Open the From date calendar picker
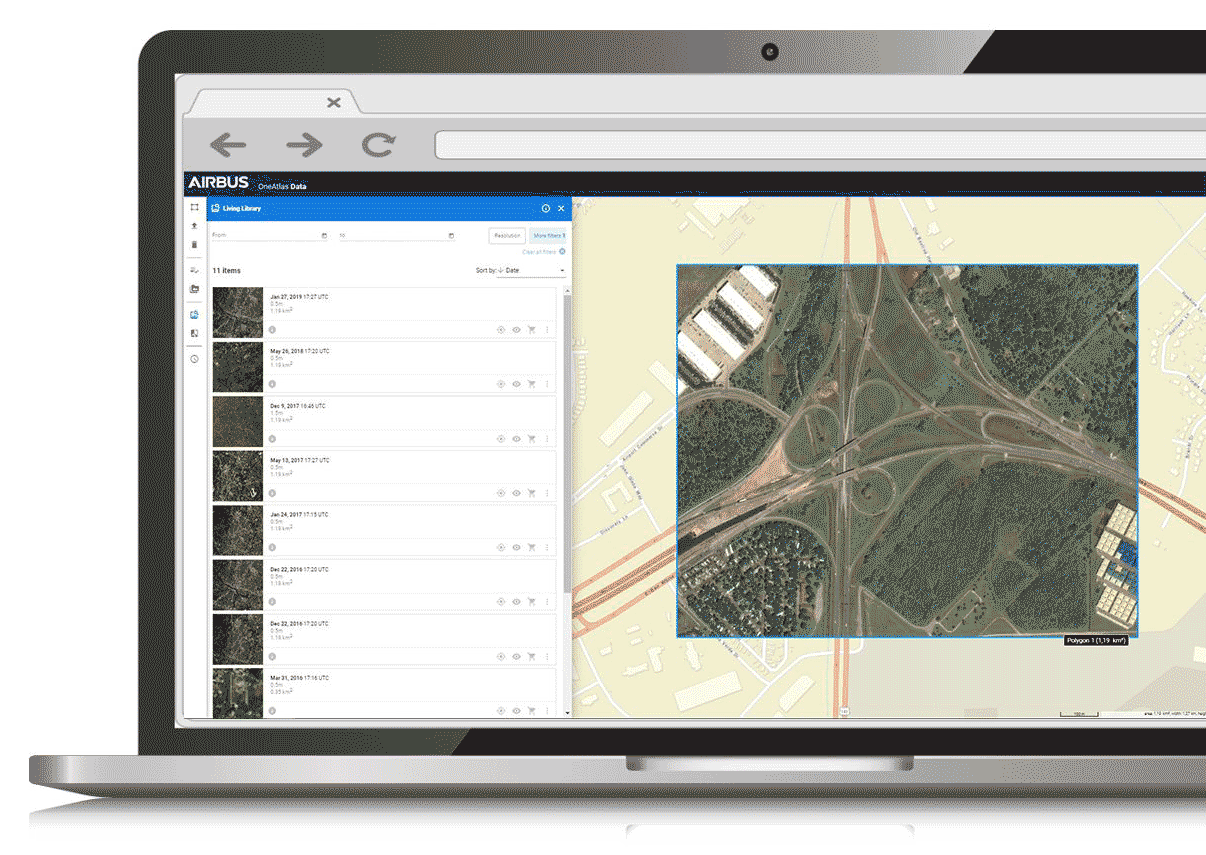This screenshot has width=1206, height=855. pos(324,236)
